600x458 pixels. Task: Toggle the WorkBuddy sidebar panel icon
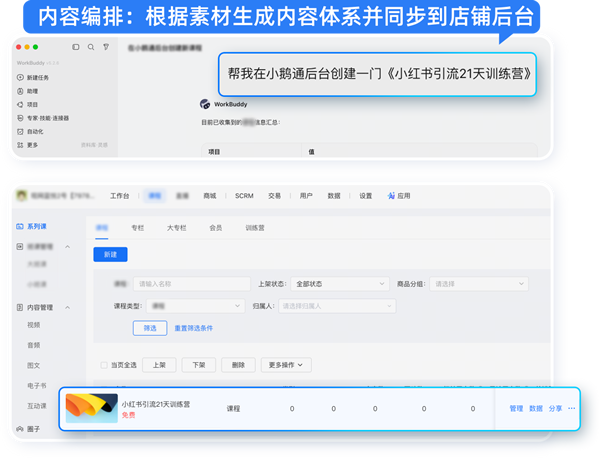coord(76,47)
